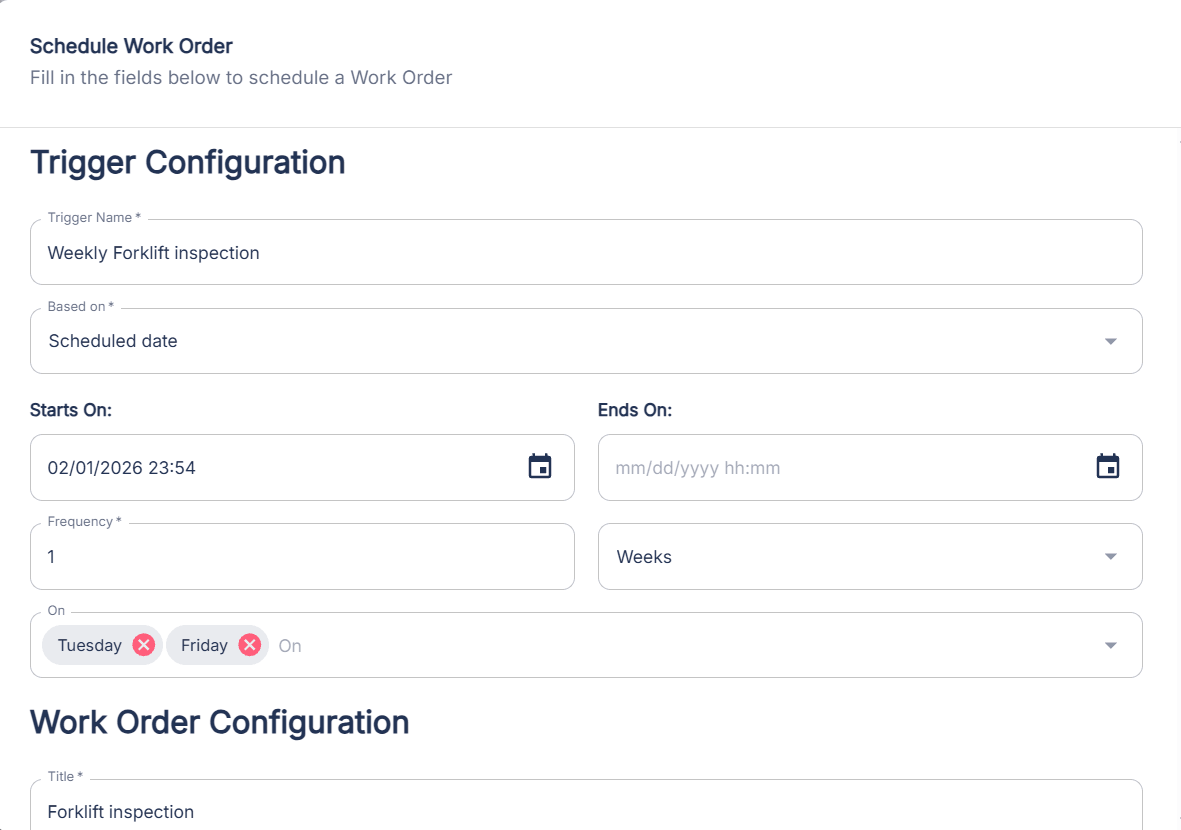Click the Scheduled date option text
Viewport: 1181px width, 830px height.
click(112, 341)
